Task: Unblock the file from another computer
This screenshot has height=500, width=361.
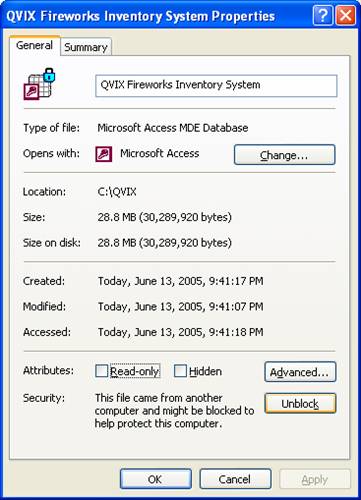Action: 300,403
